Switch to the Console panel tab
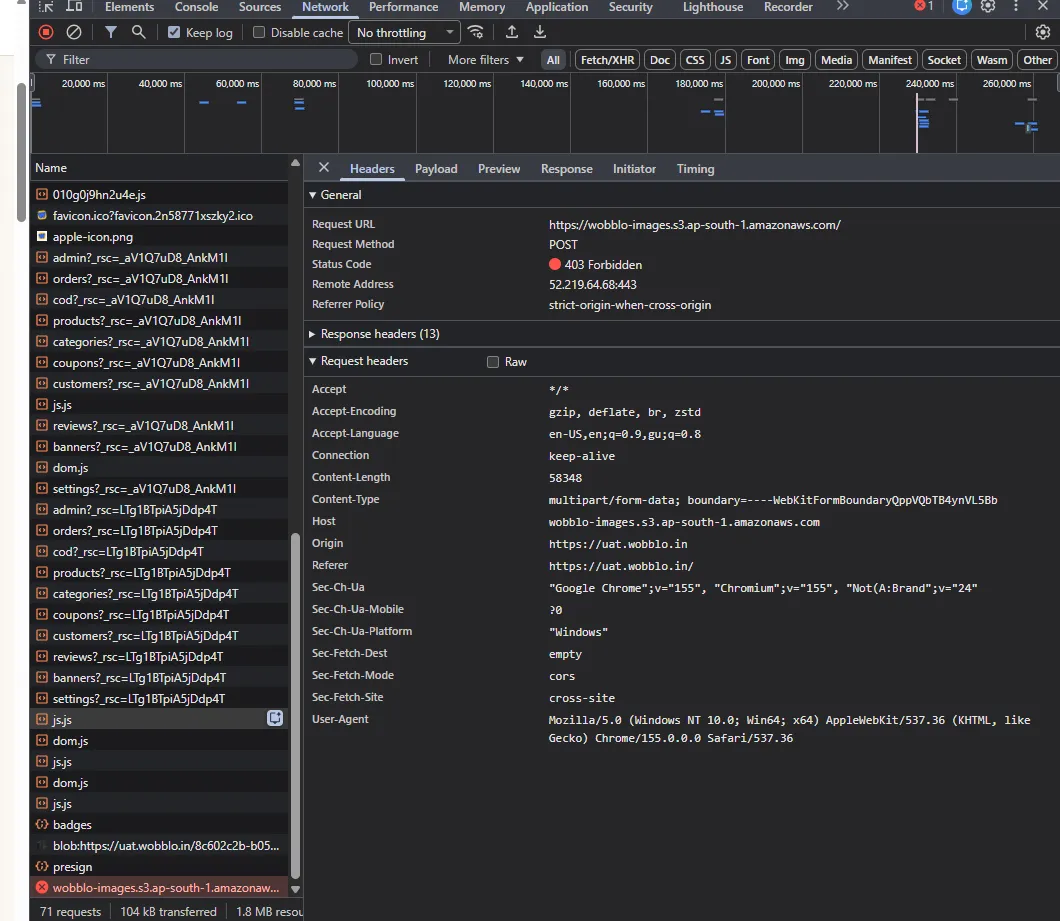Image resolution: width=1060 pixels, height=921 pixels. (196, 7)
